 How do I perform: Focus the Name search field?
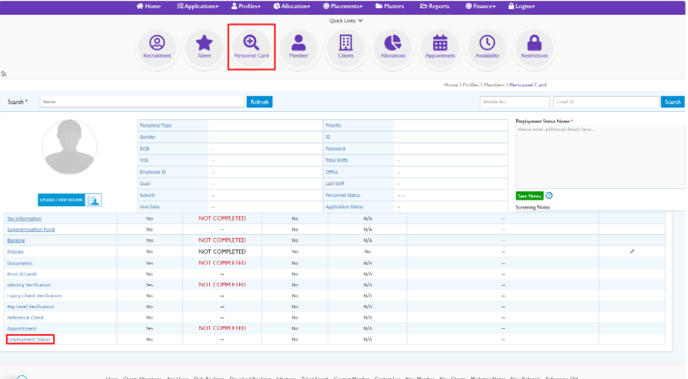pos(142,102)
